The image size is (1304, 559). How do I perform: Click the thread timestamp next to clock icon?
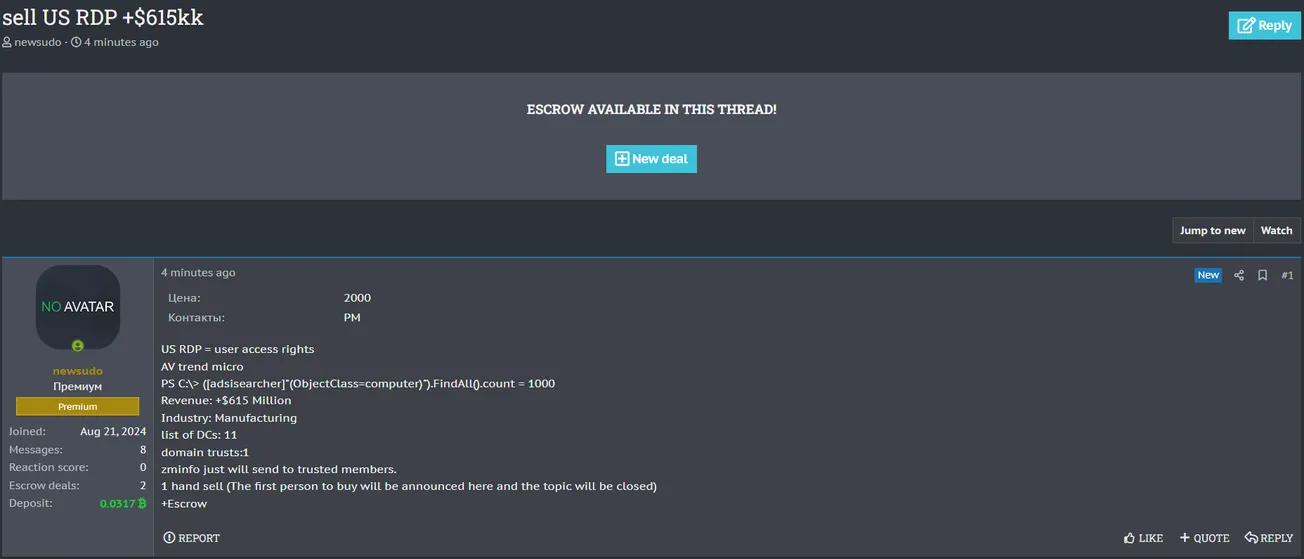click(121, 42)
